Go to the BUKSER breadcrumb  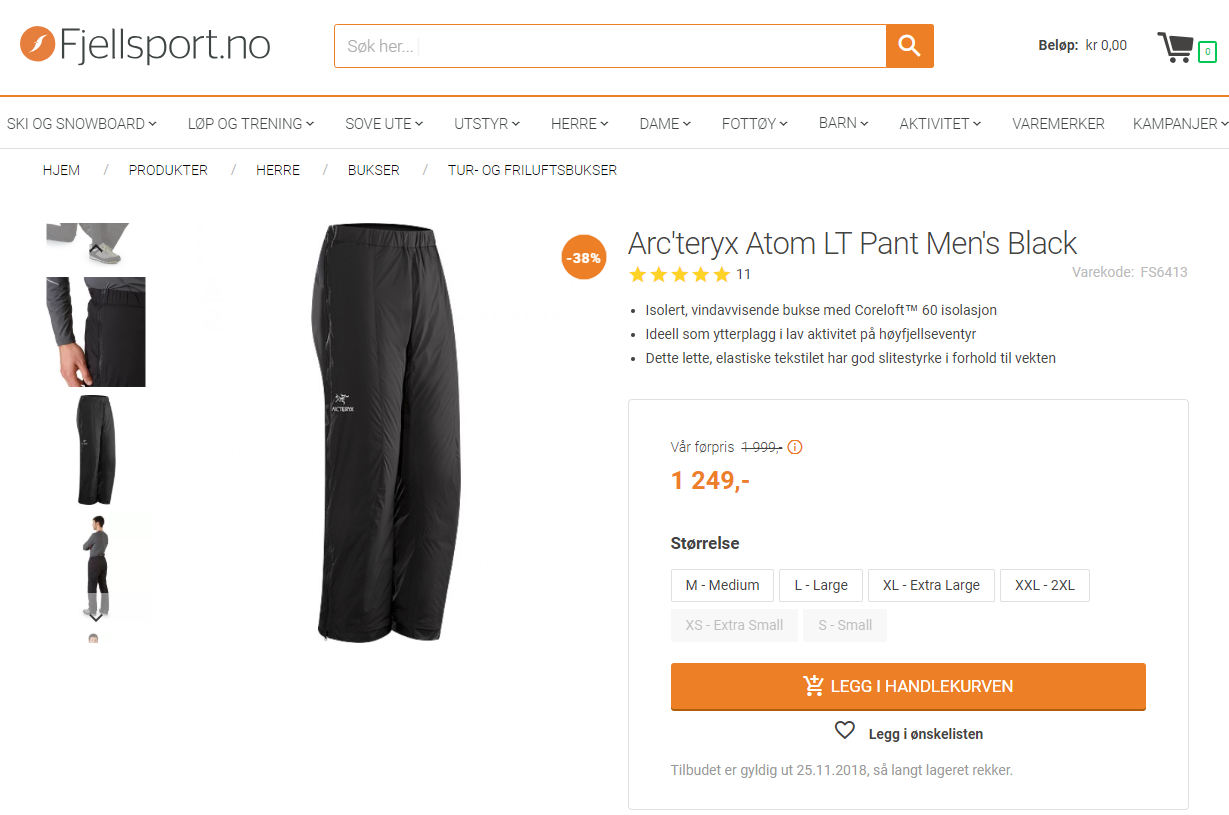point(374,170)
